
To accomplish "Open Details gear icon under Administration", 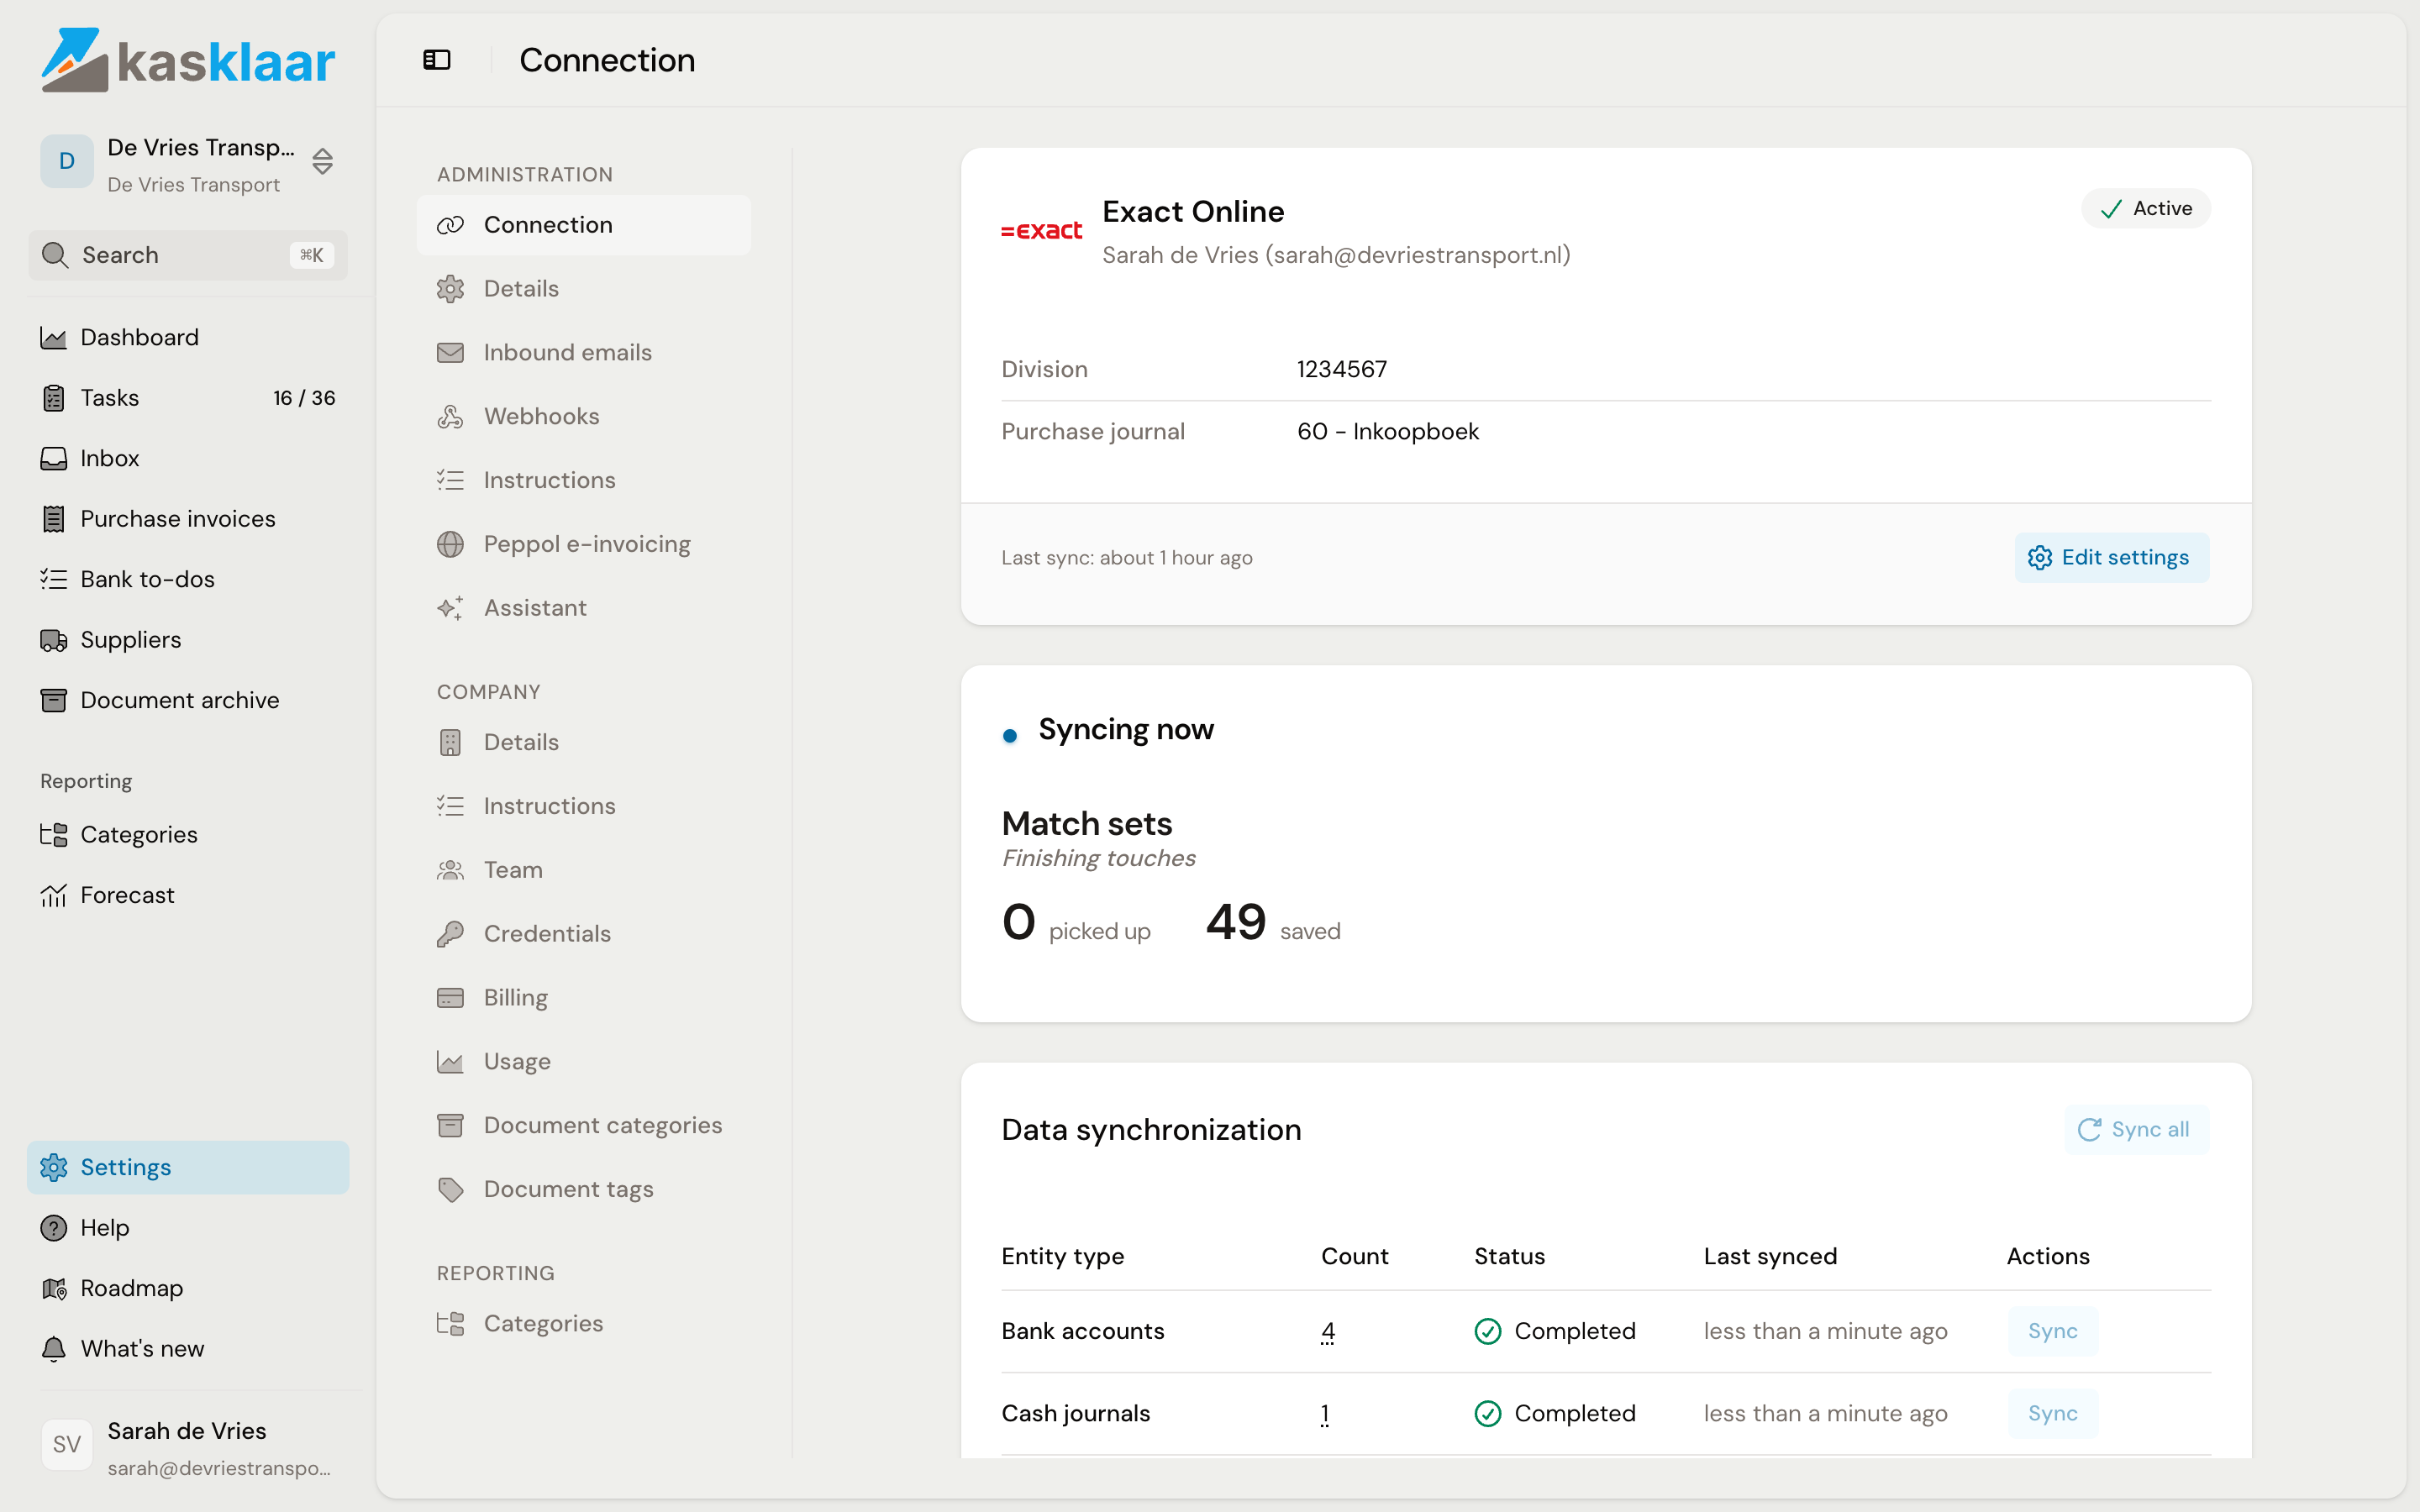I will tap(450, 289).
